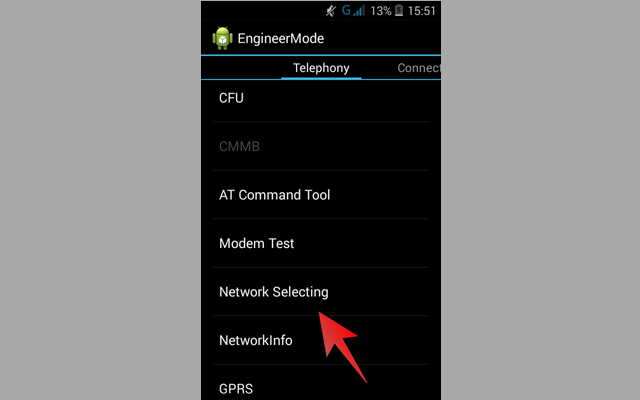
Task: Switch to the Telephony tab
Action: [321, 68]
